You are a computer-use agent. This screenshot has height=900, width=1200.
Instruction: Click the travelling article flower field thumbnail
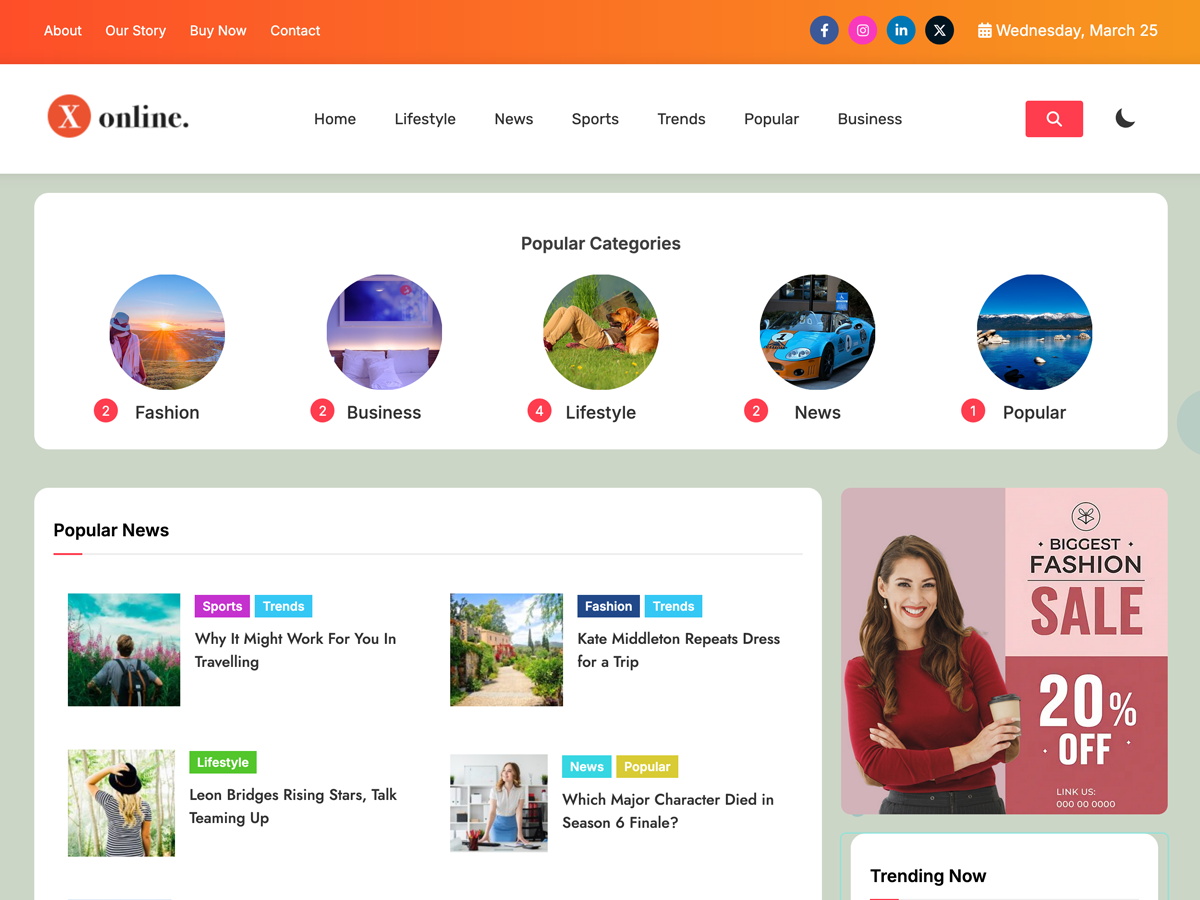pos(124,650)
